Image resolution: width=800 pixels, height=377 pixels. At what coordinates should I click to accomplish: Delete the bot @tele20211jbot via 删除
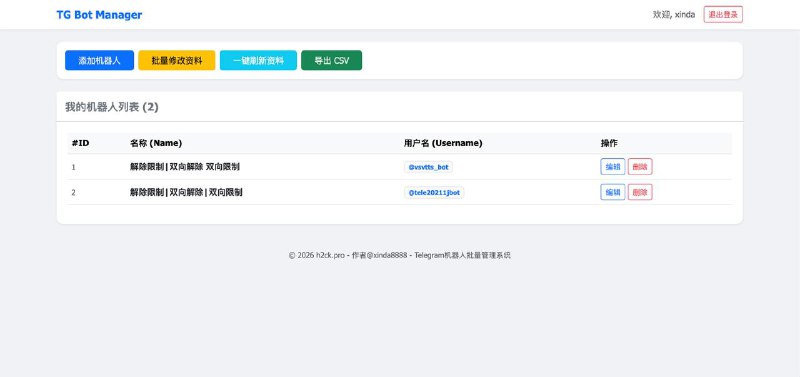coord(640,192)
